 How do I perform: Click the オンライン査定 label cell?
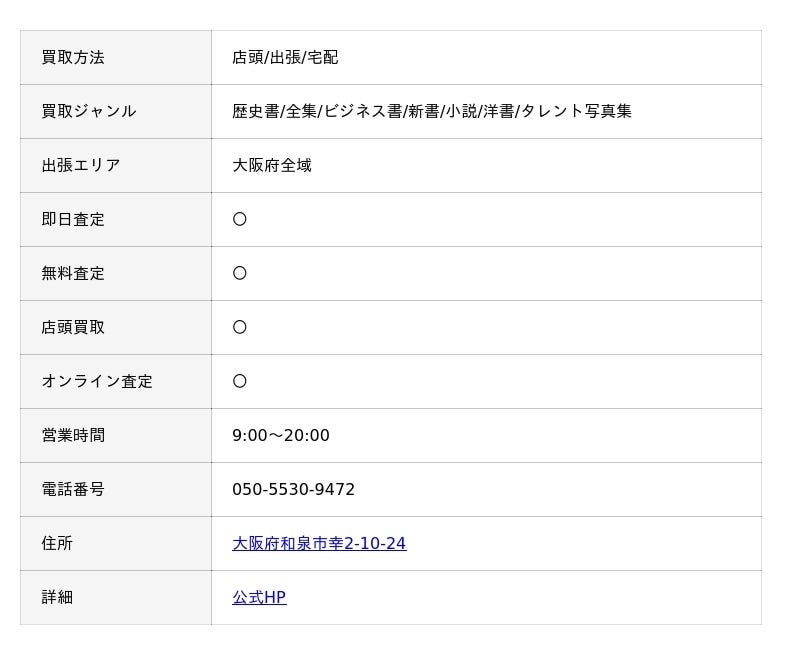pos(116,382)
